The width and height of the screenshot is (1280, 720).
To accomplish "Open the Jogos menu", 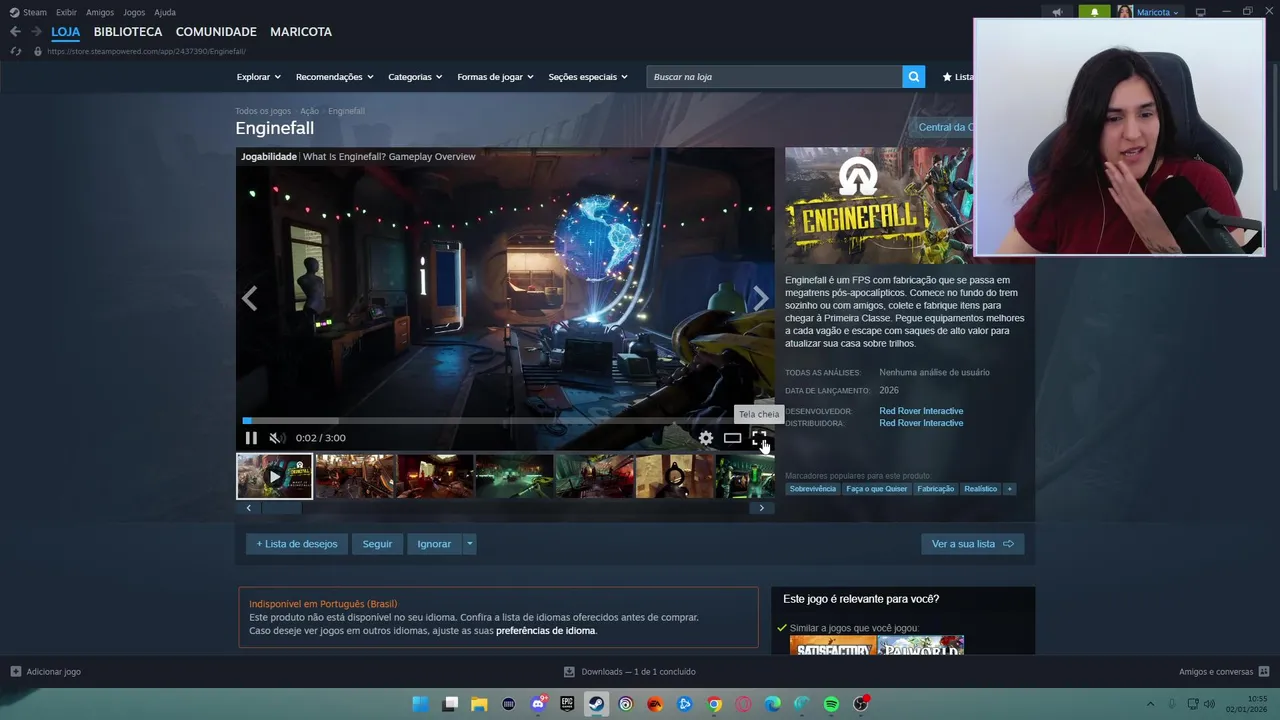I will (x=134, y=12).
